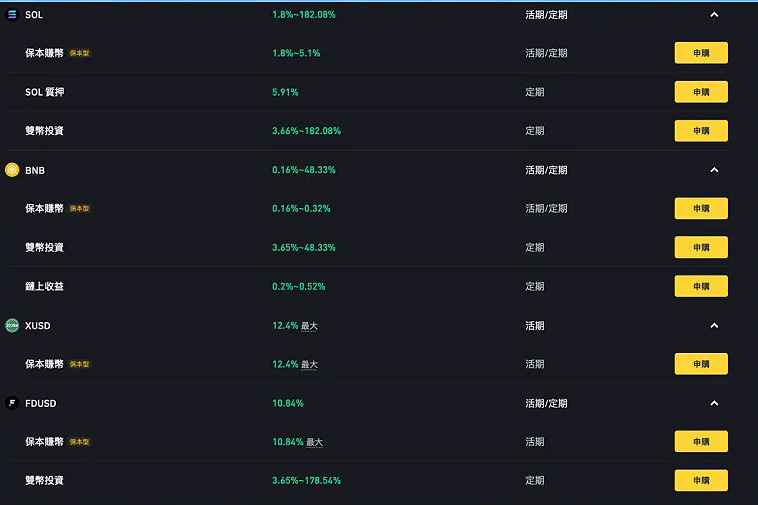
Task: Subscribe to SOL 保本賺幣 product
Action: coord(700,53)
